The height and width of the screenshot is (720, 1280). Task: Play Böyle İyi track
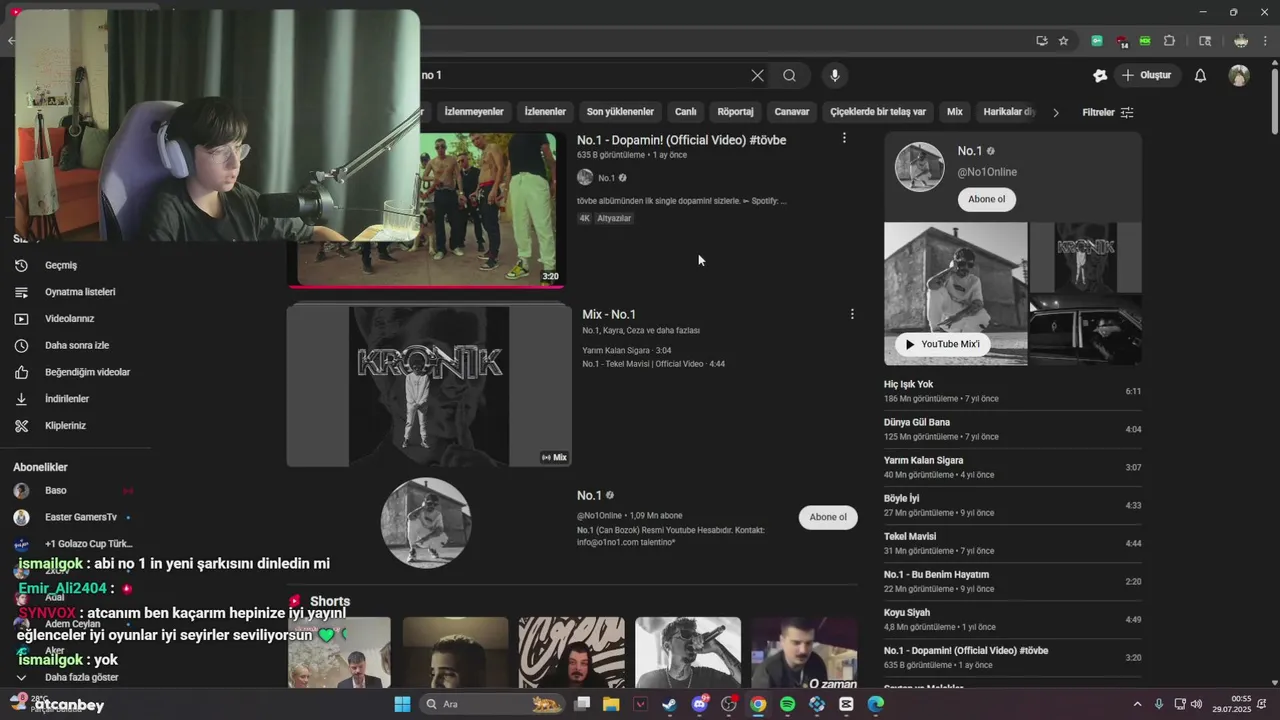click(x=1012, y=505)
